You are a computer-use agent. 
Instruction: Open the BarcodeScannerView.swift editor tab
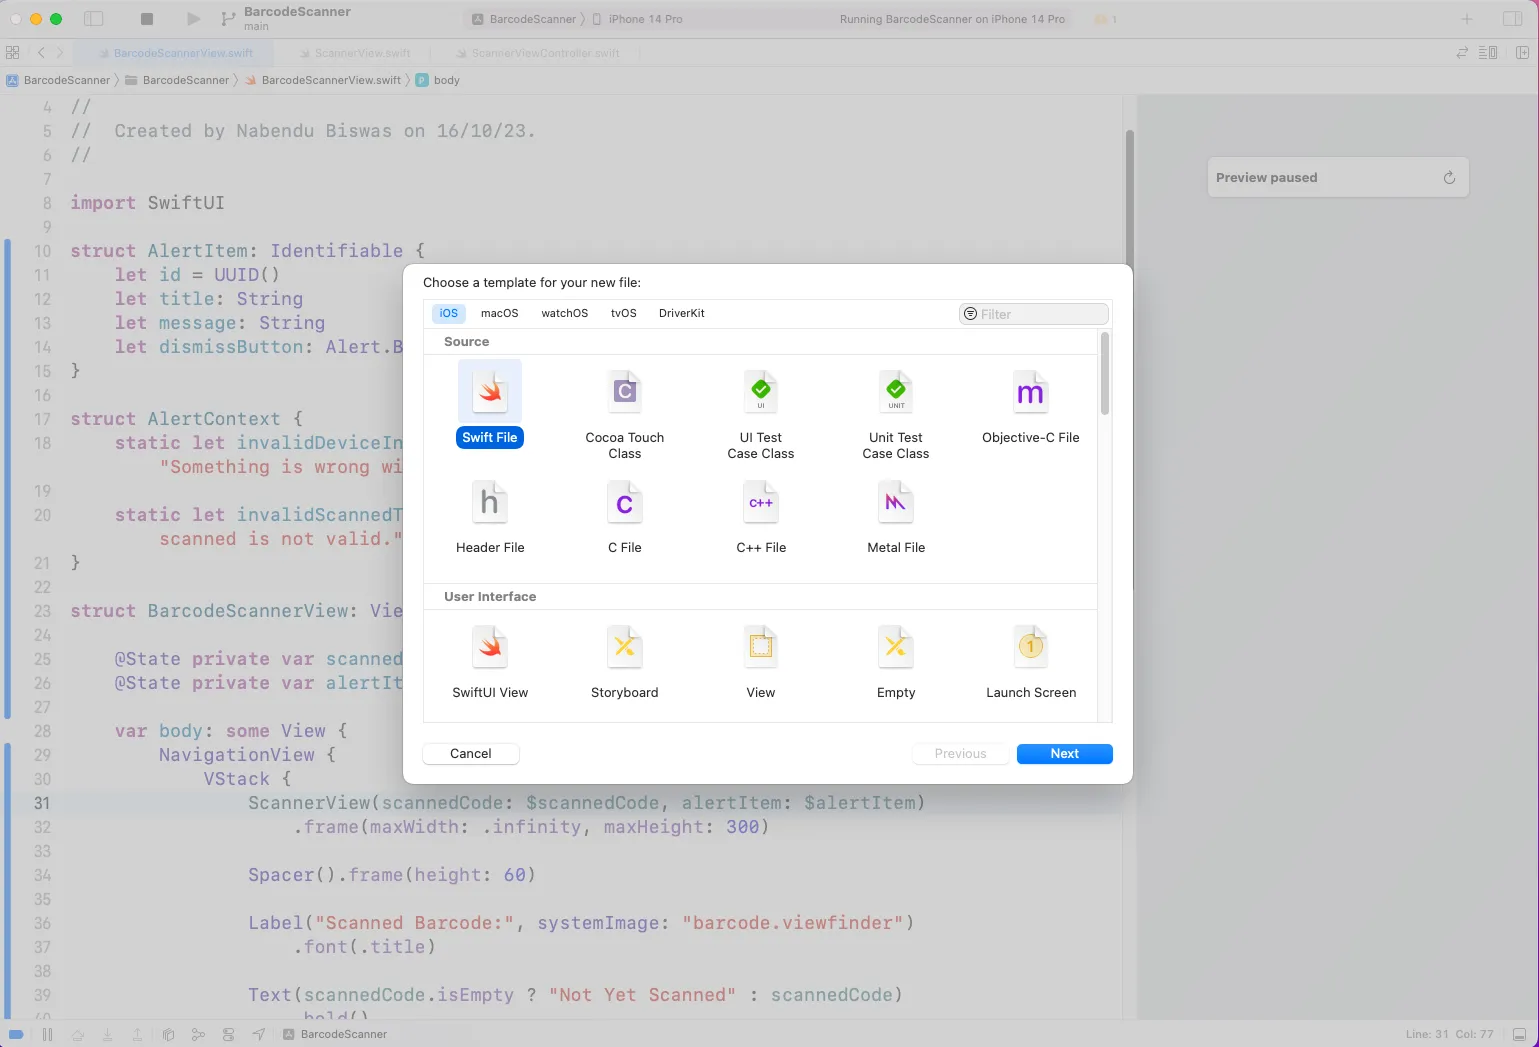pyautogui.click(x=175, y=53)
